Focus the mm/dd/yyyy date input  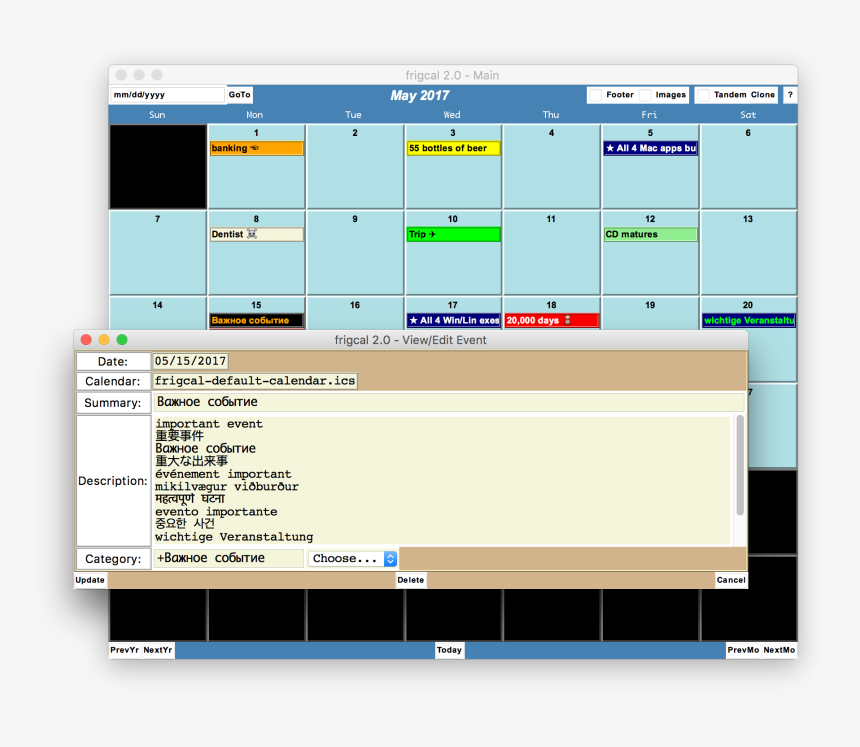(167, 95)
